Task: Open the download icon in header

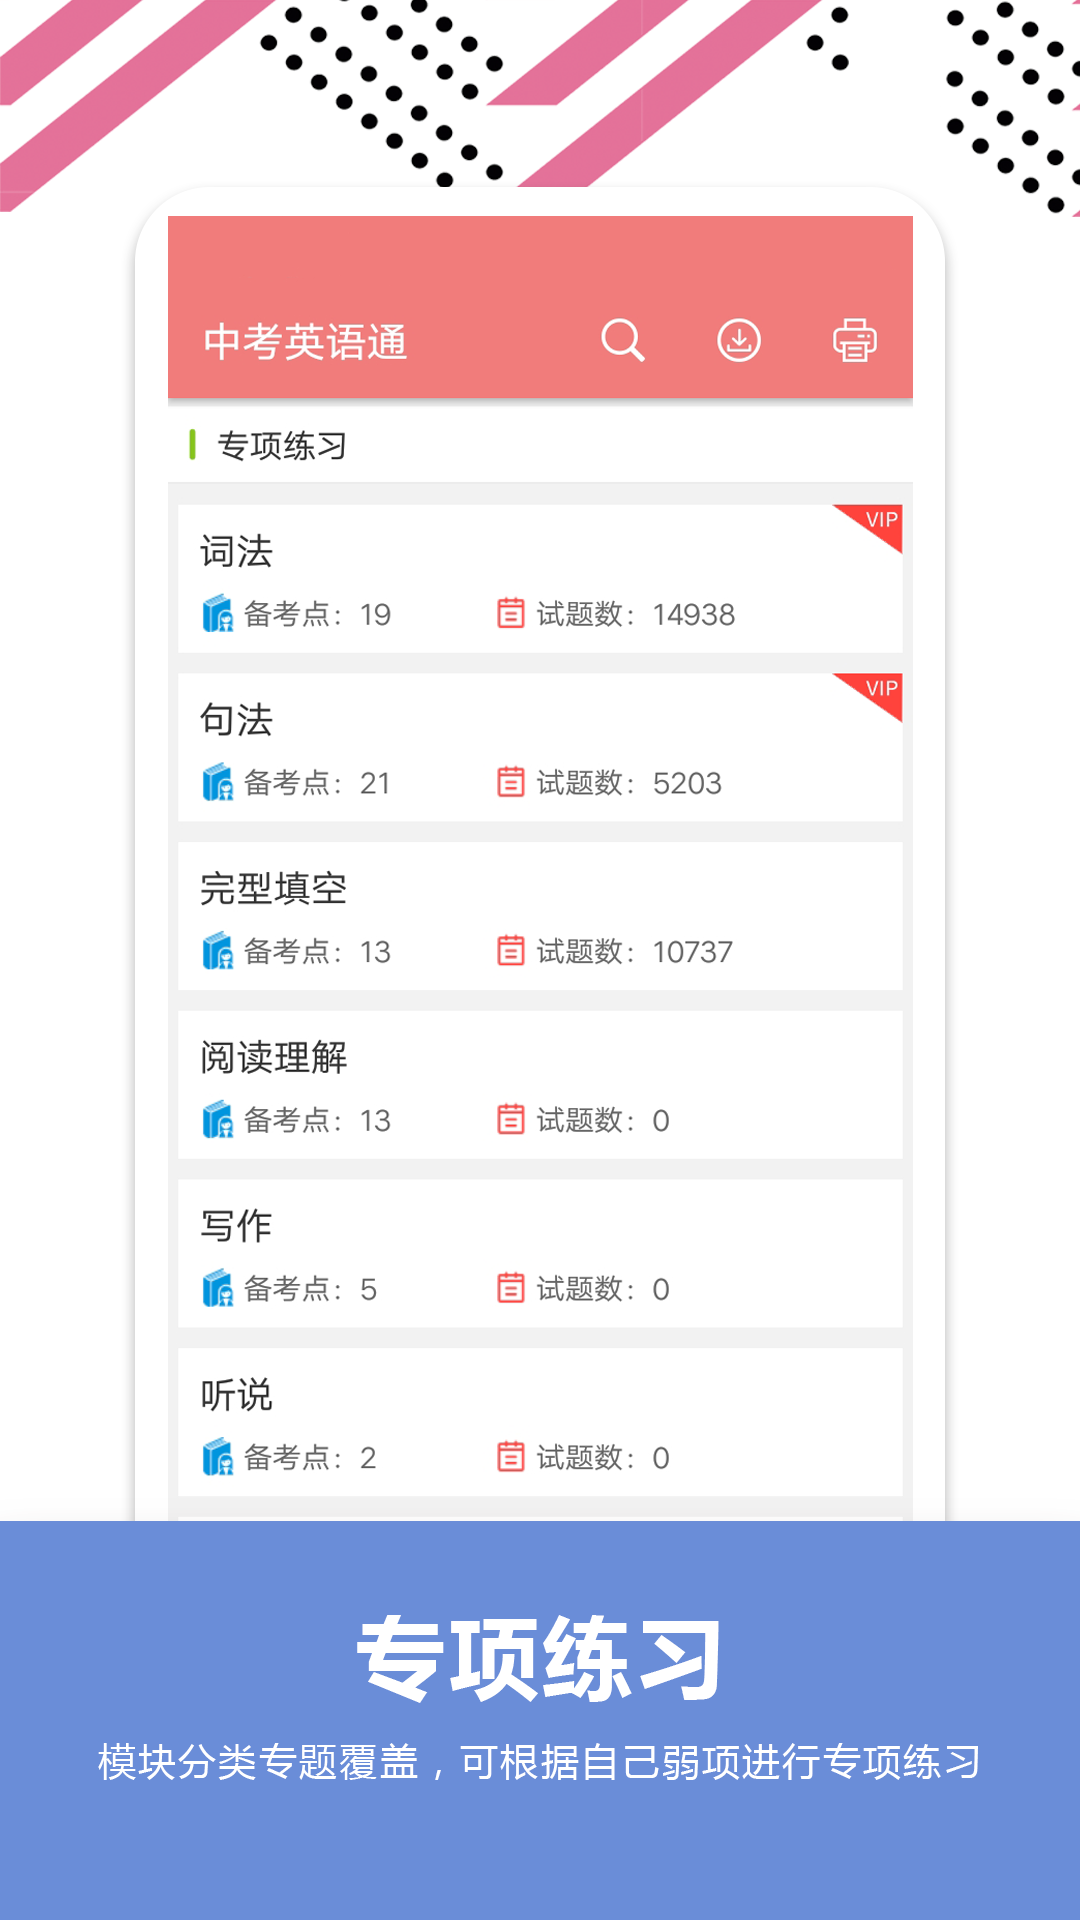Action: pos(739,341)
